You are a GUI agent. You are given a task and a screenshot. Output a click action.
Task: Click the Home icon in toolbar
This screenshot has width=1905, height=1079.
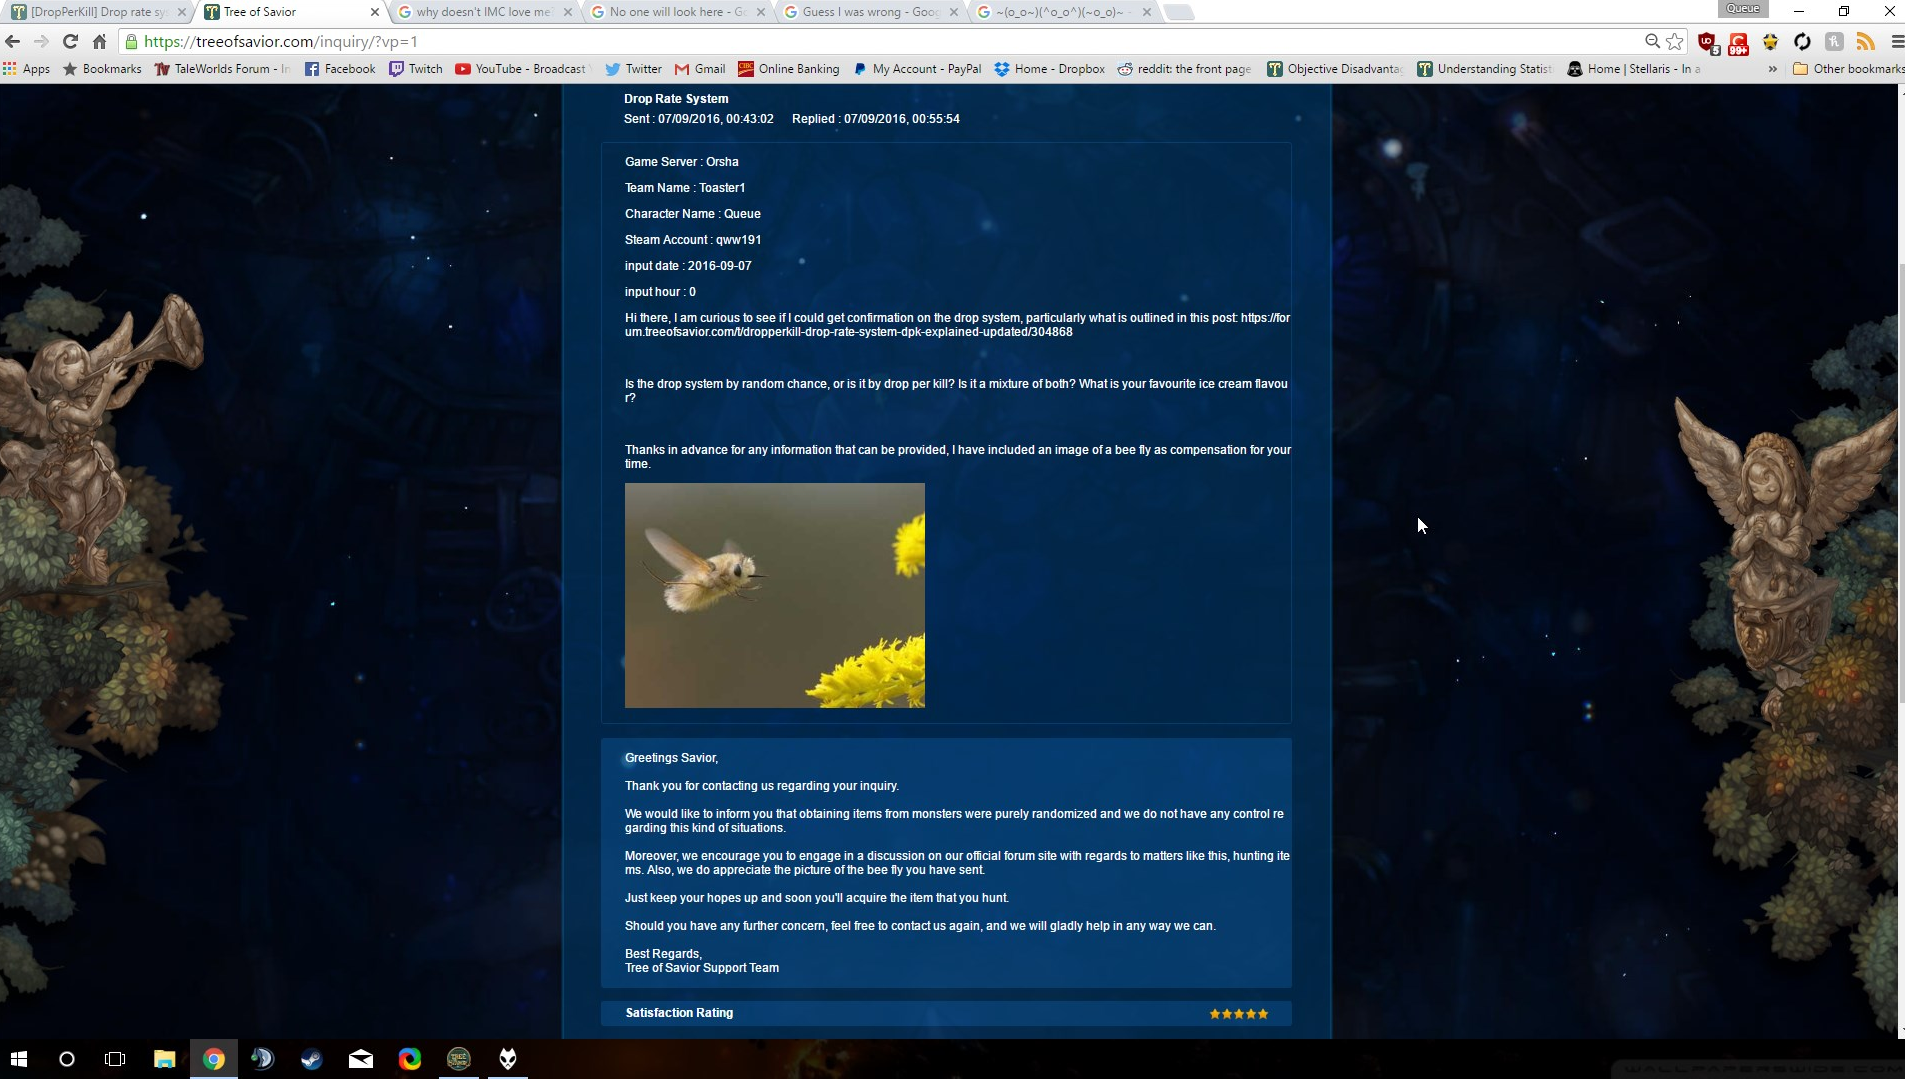pyautogui.click(x=99, y=41)
